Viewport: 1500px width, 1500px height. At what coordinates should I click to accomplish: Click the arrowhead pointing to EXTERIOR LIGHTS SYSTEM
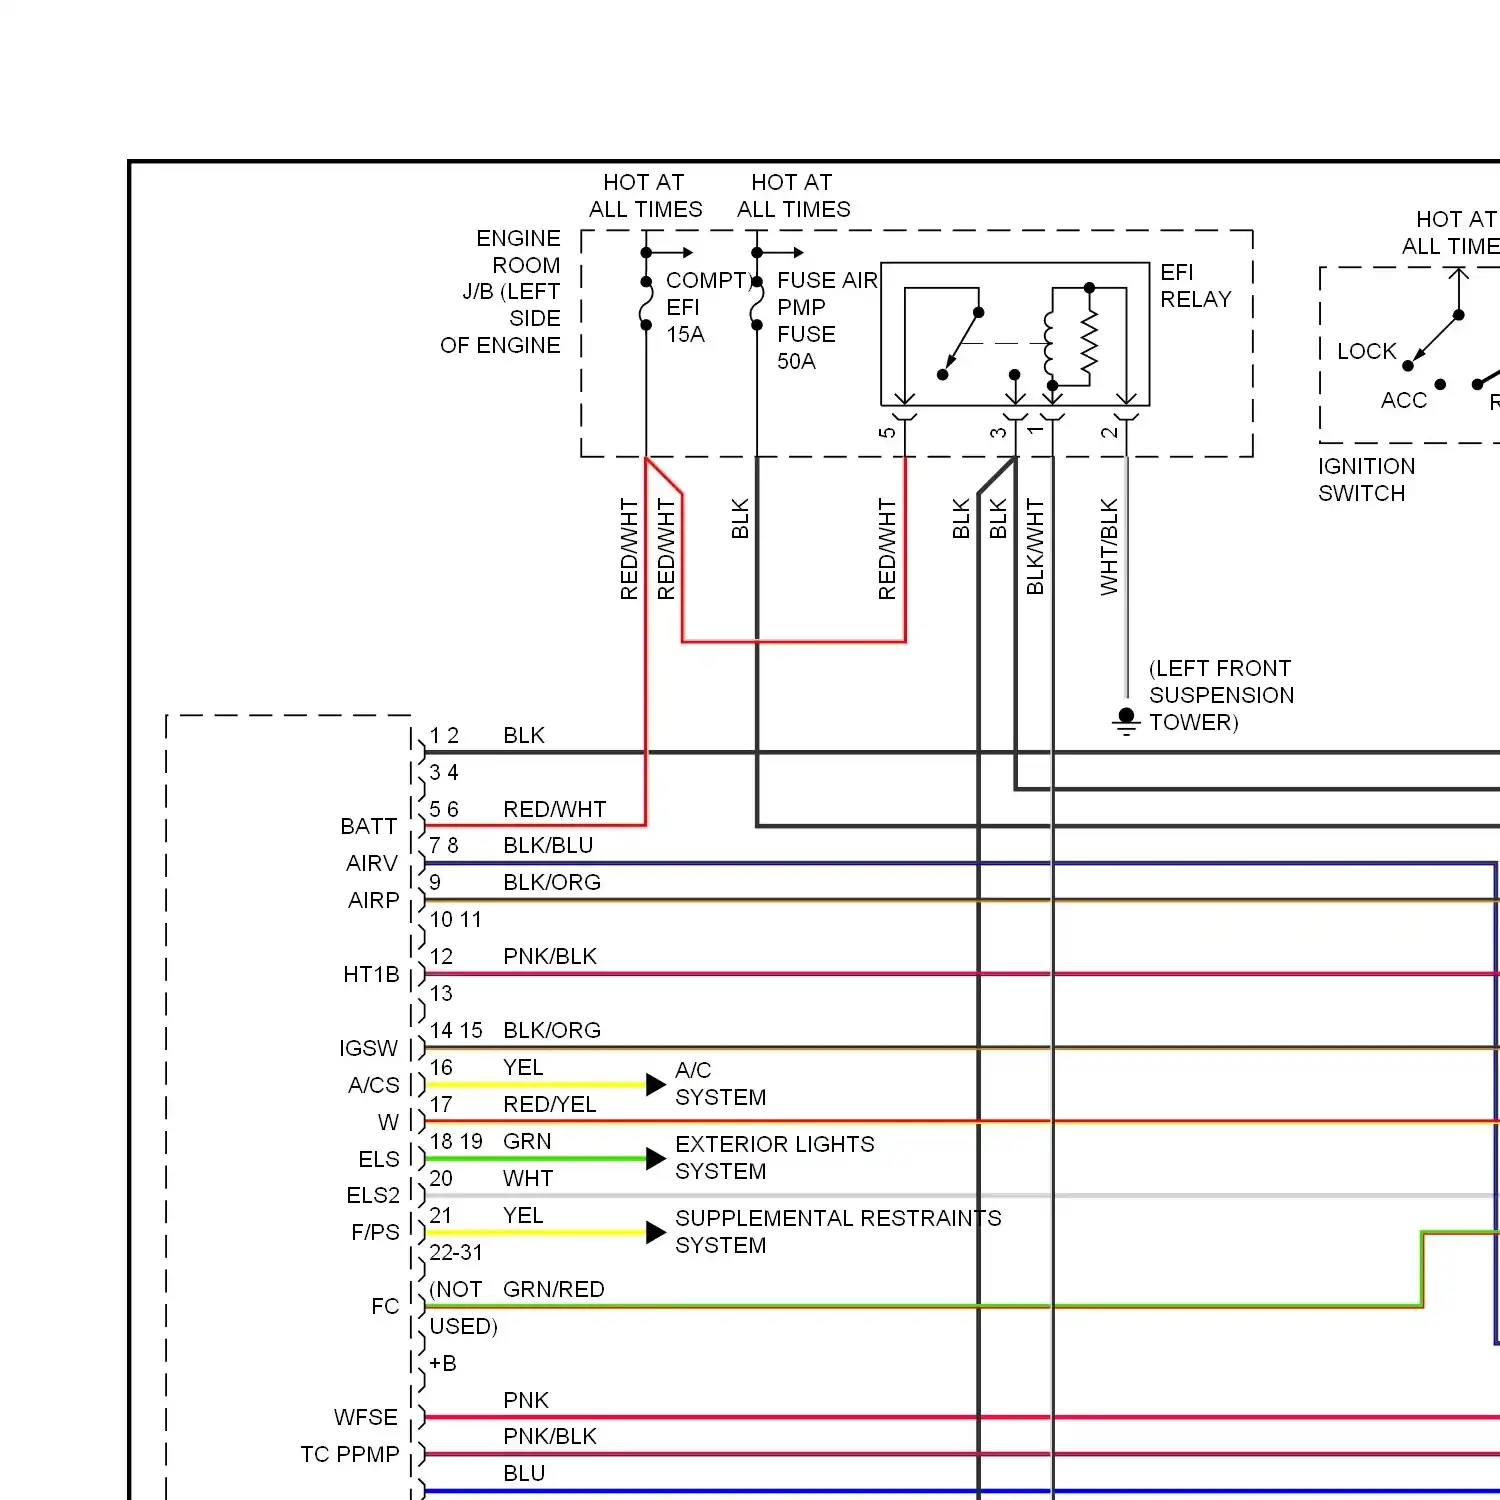(x=656, y=1158)
